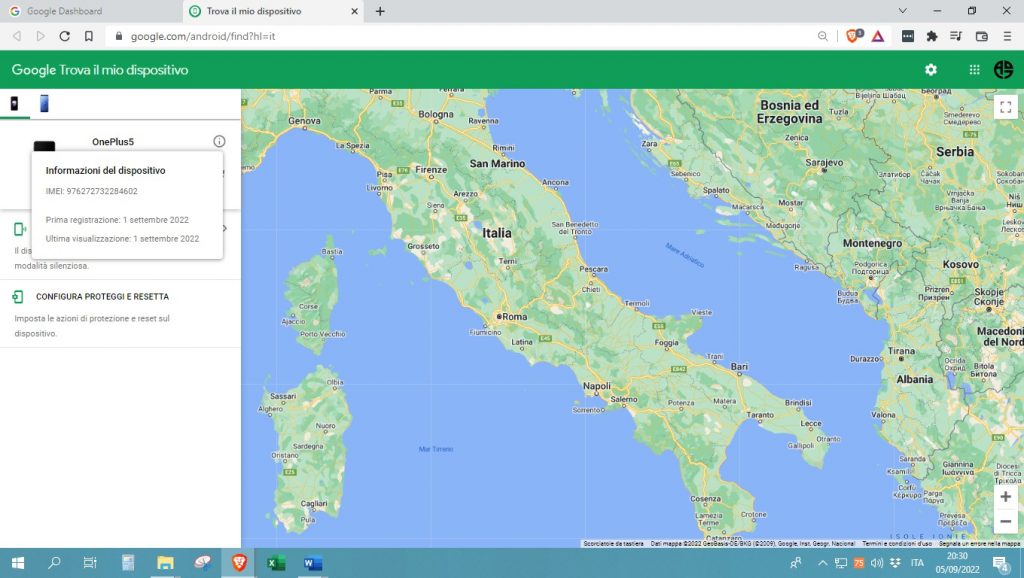Open browser extensions puzzle icon

tap(932, 36)
